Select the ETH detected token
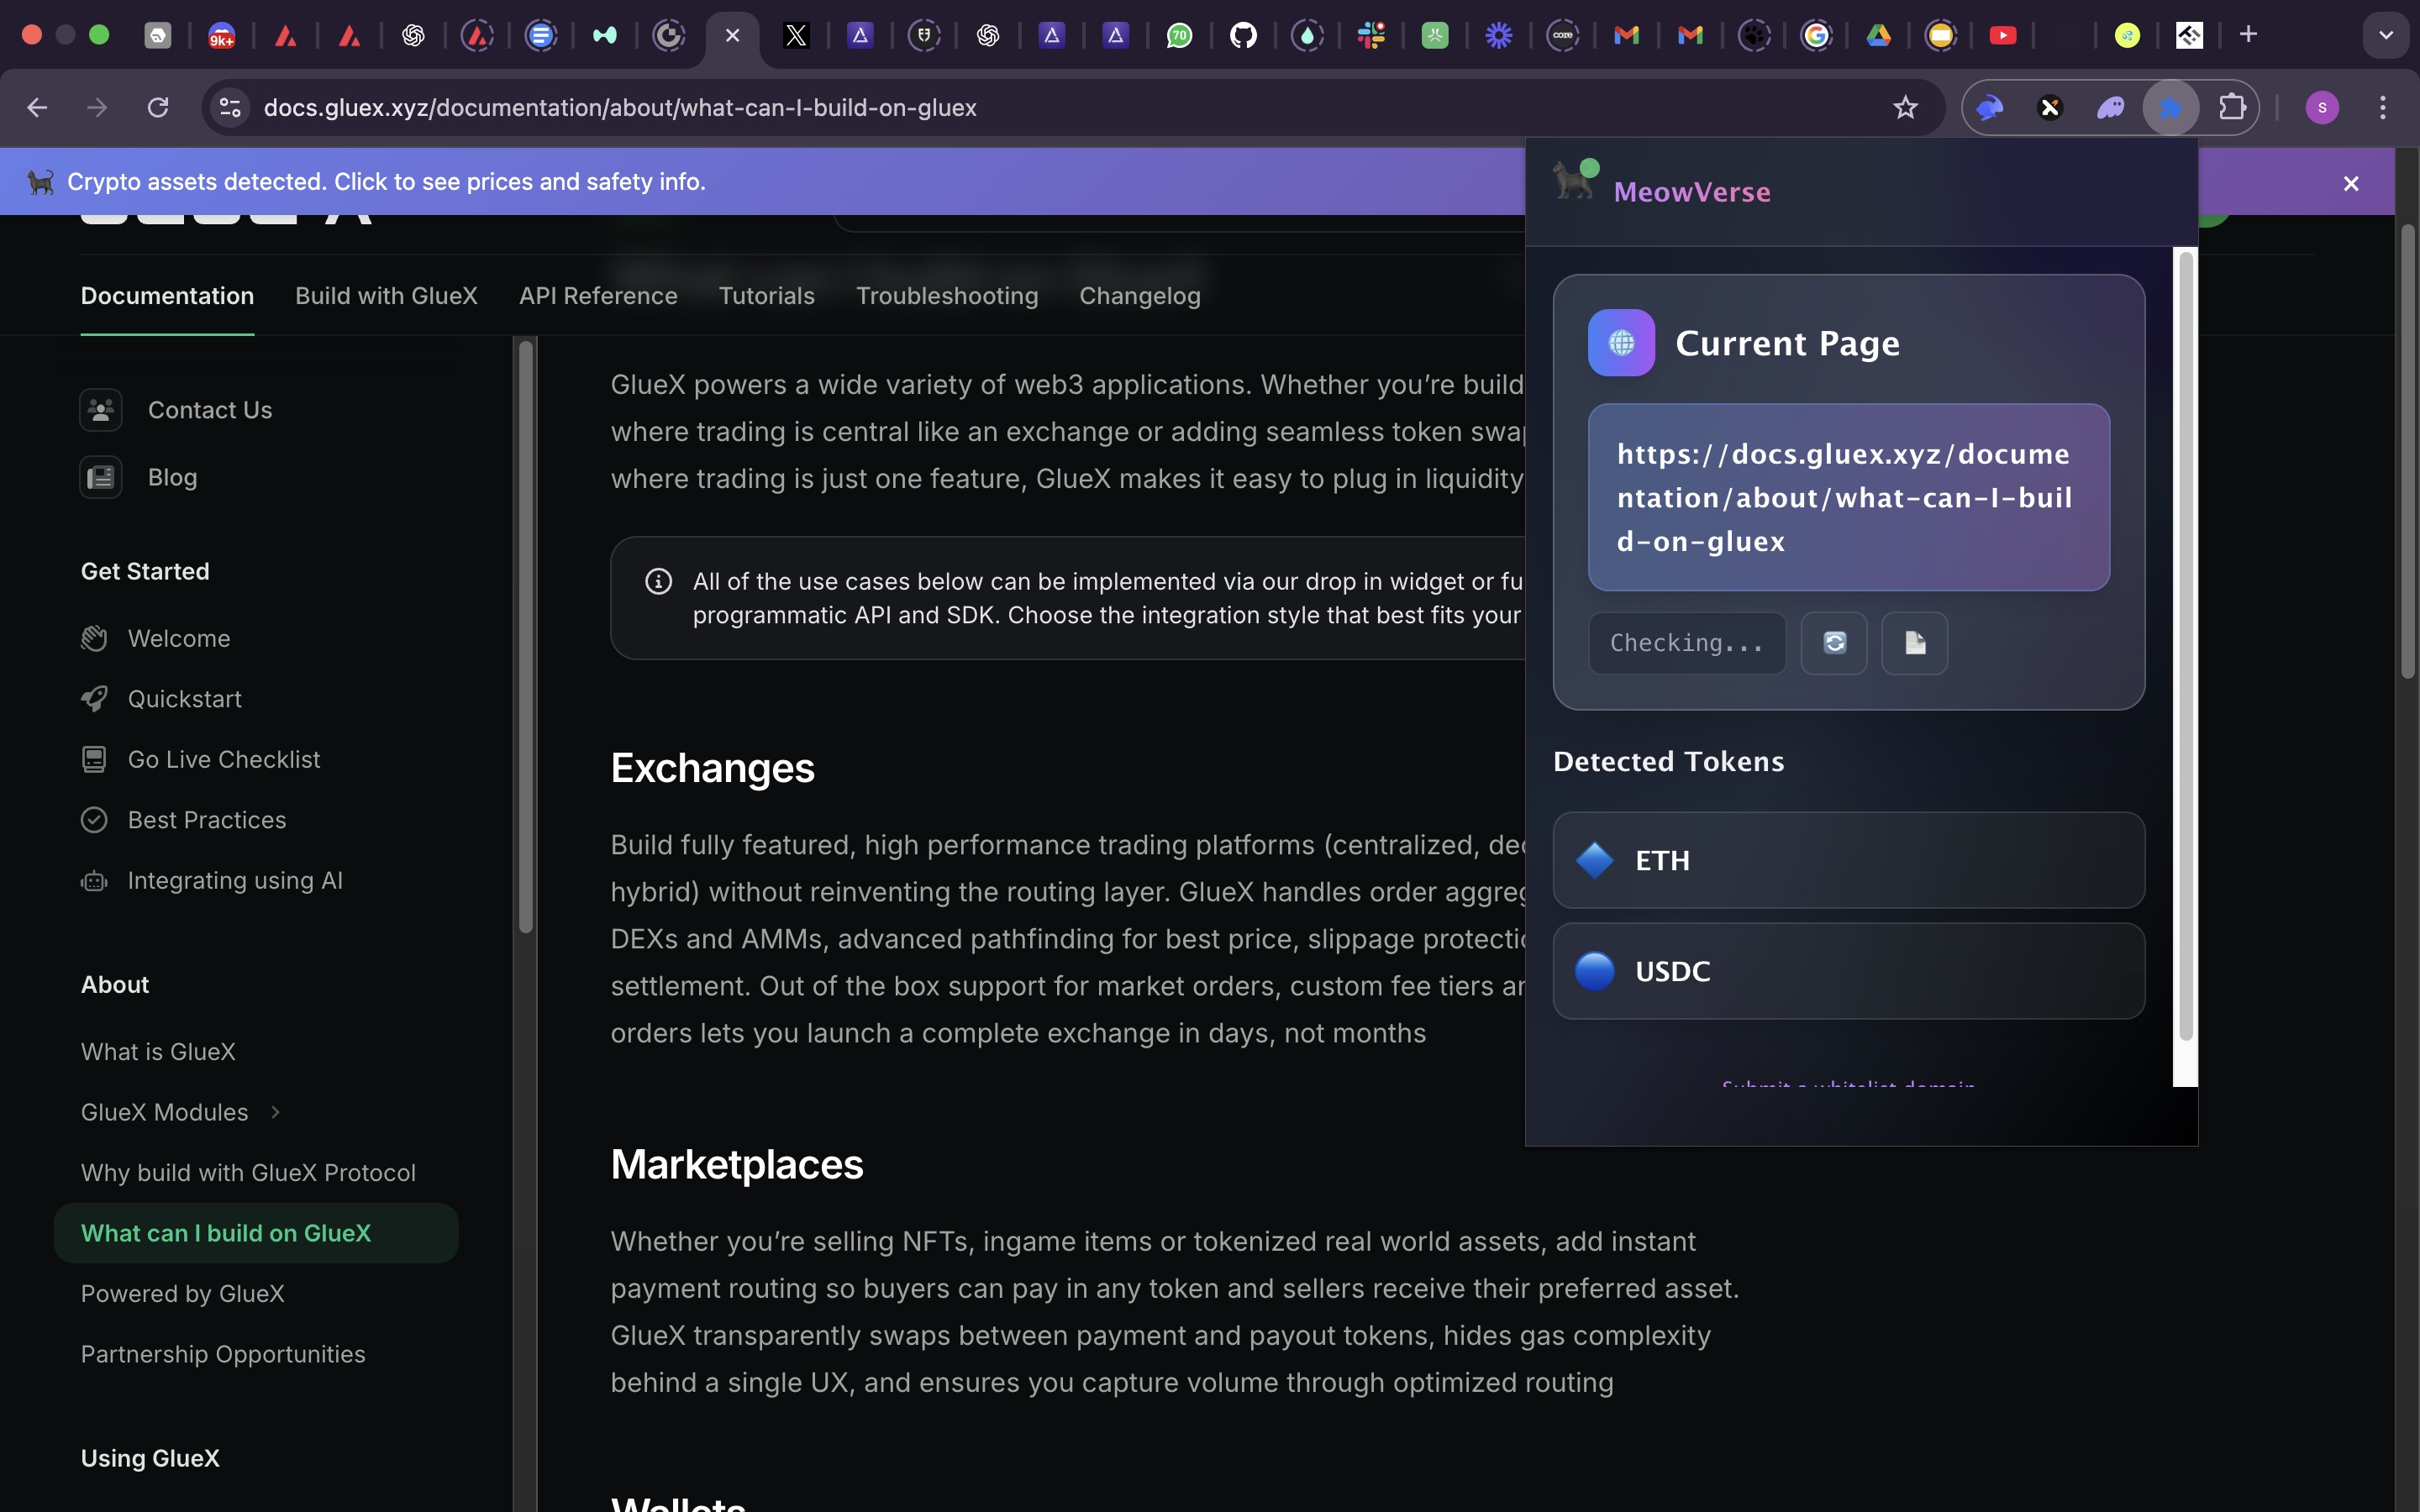Image resolution: width=2420 pixels, height=1512 pixels. (x=1847, y=860)
